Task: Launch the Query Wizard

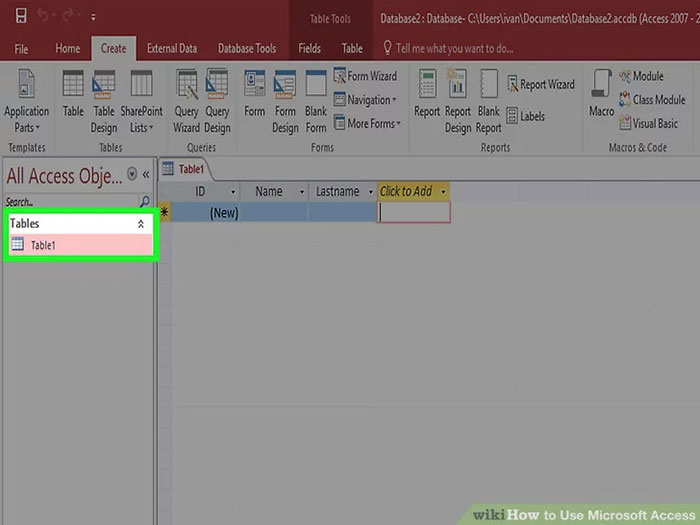Action: (186, 95)
